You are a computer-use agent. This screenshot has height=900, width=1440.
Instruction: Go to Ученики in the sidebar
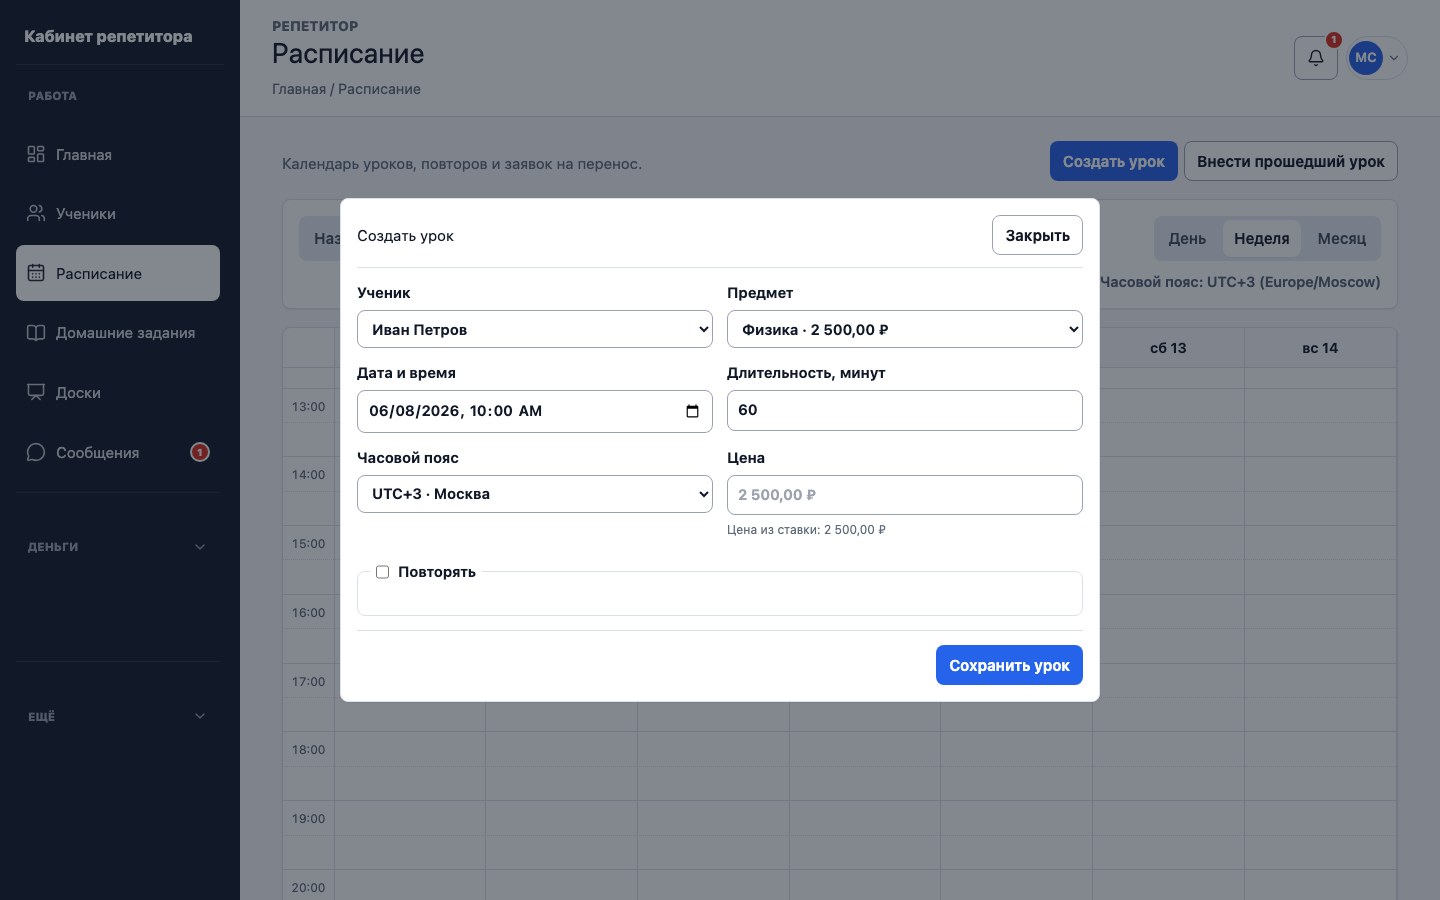[x=118, y=213]
